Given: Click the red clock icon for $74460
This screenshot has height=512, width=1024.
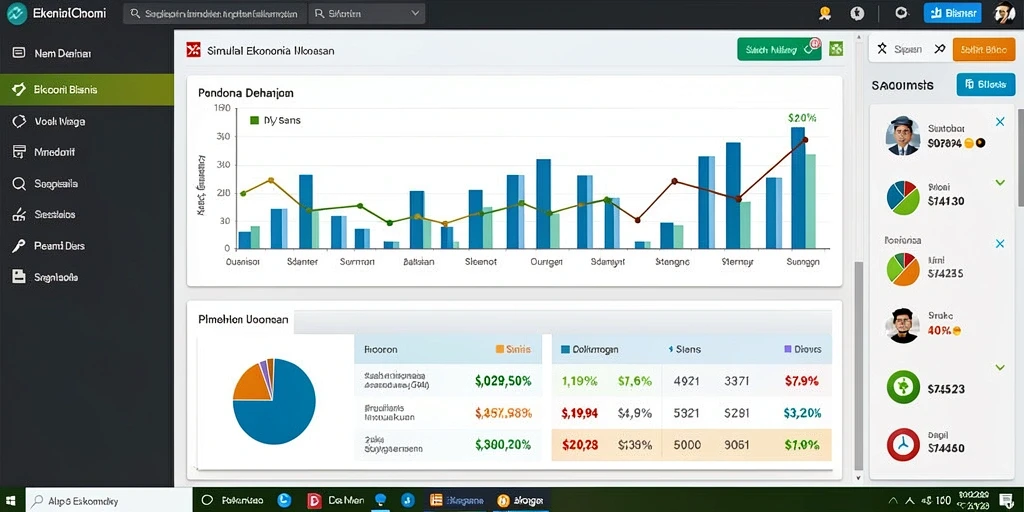Looking at the screenshot, I should point(903,445).
